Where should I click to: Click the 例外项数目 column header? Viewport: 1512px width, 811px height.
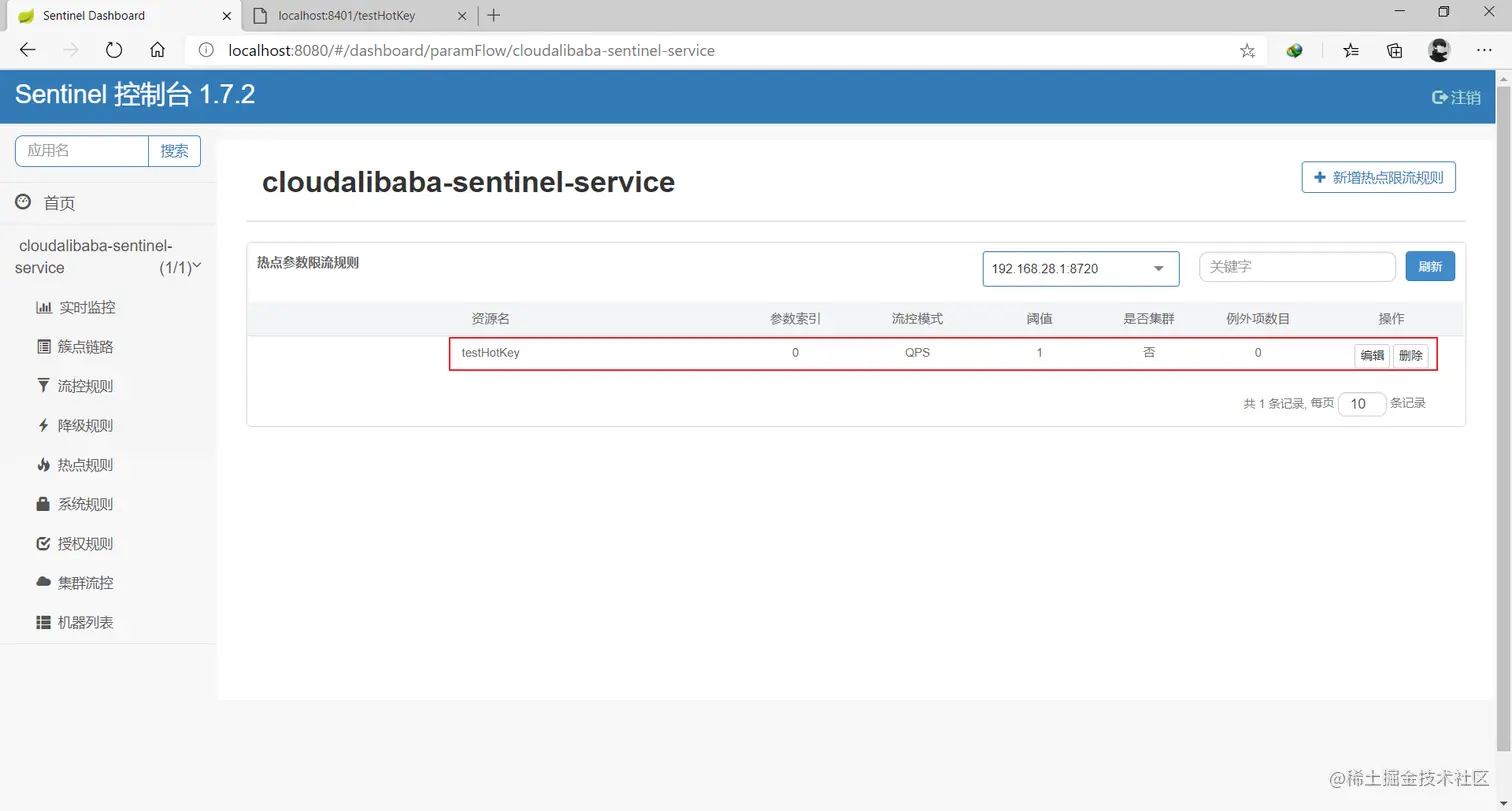[1258, 318]
